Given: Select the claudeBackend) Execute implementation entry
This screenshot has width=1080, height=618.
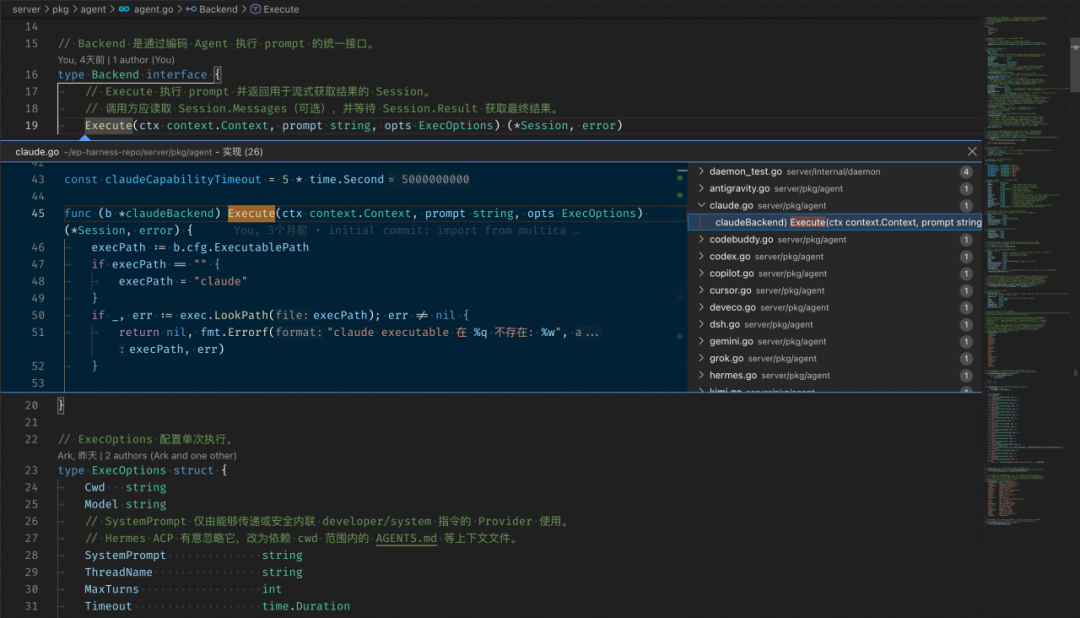Looking at the screenshot, I should coord(835,222).
